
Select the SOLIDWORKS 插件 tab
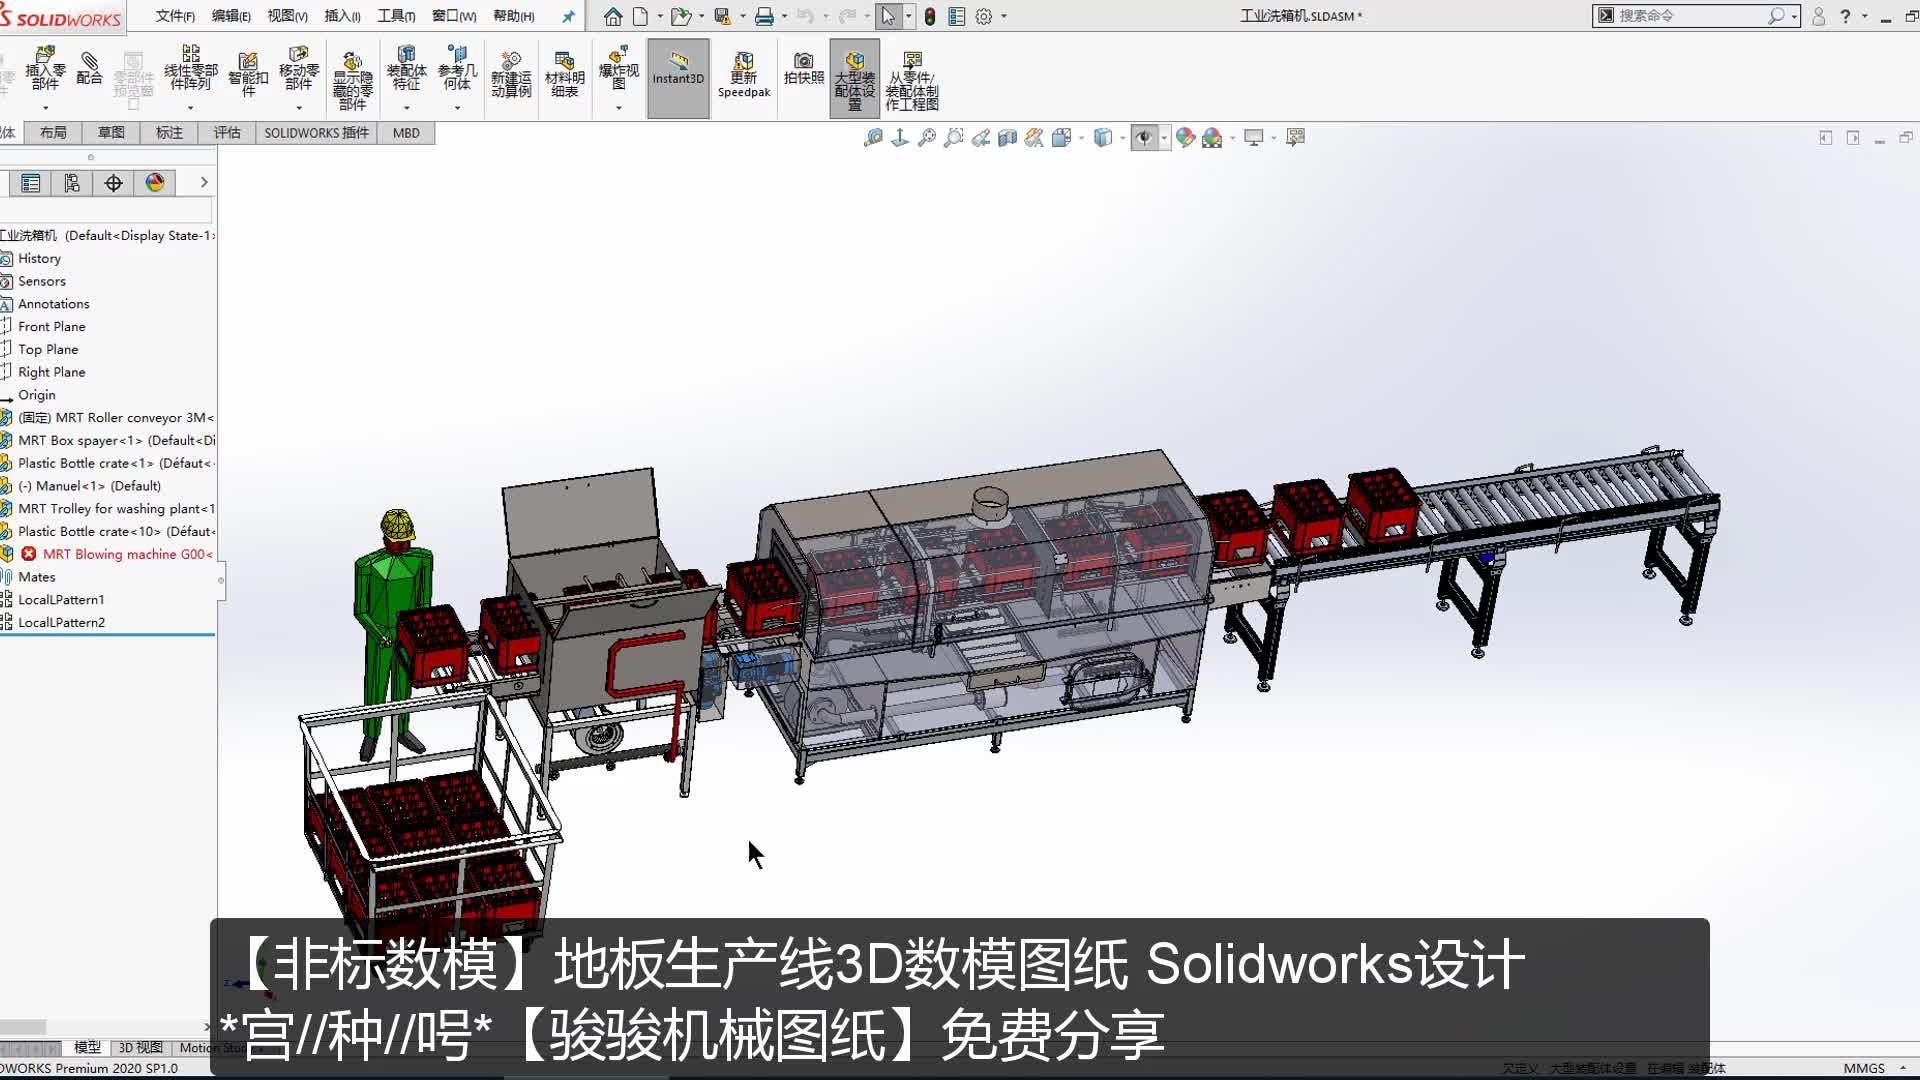click(316, 132)
